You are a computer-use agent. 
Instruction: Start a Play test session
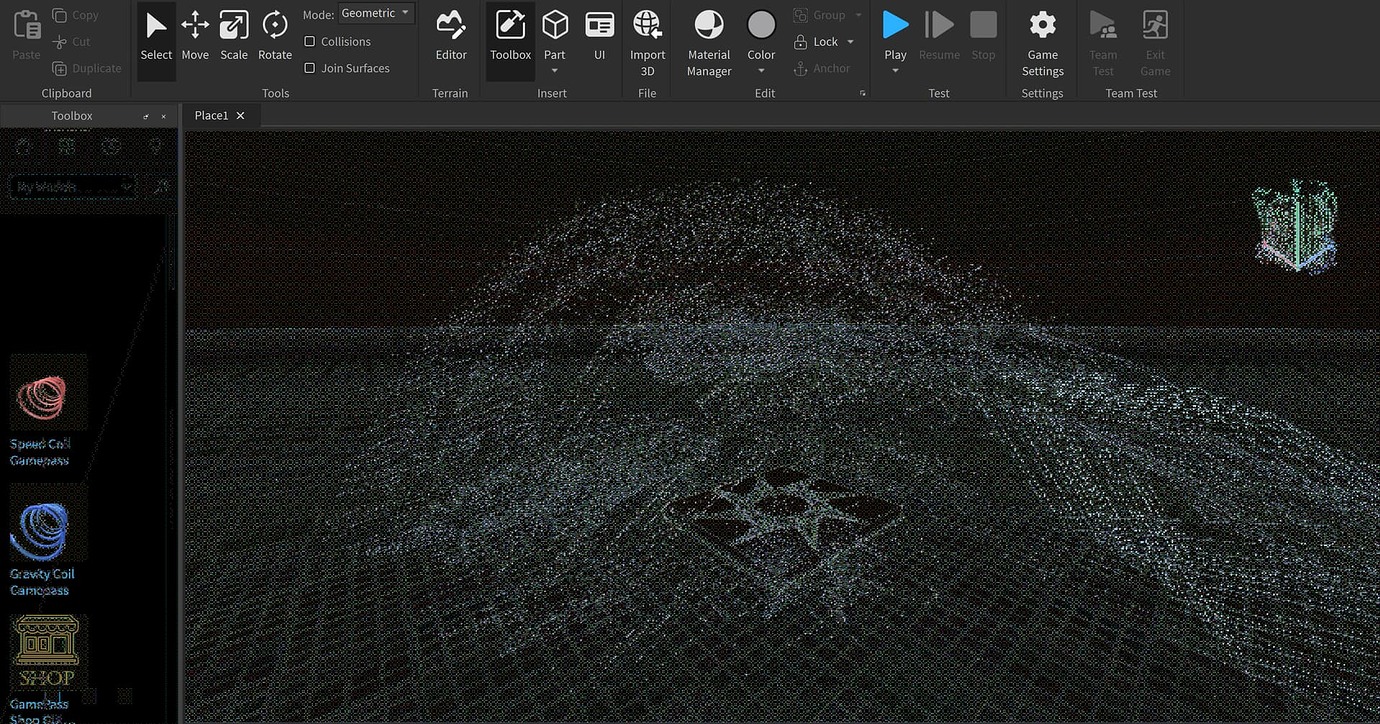[x=893, y=27]
